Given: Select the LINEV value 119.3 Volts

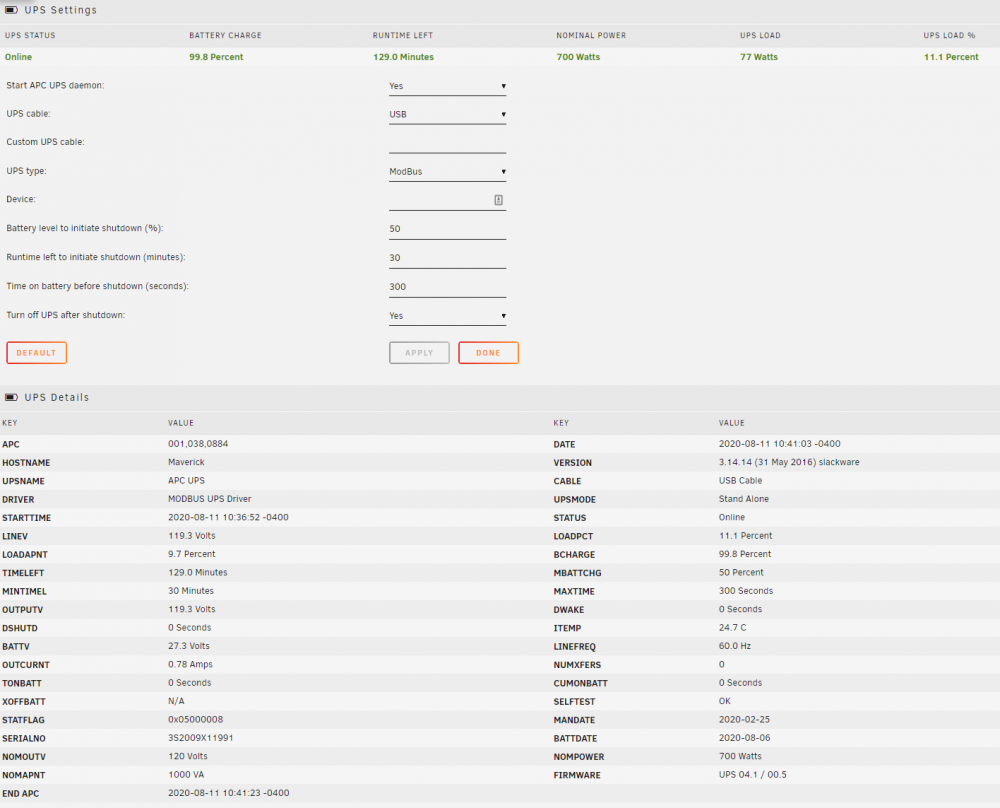Looking at the screenshot, I should (x=192, y=536).
